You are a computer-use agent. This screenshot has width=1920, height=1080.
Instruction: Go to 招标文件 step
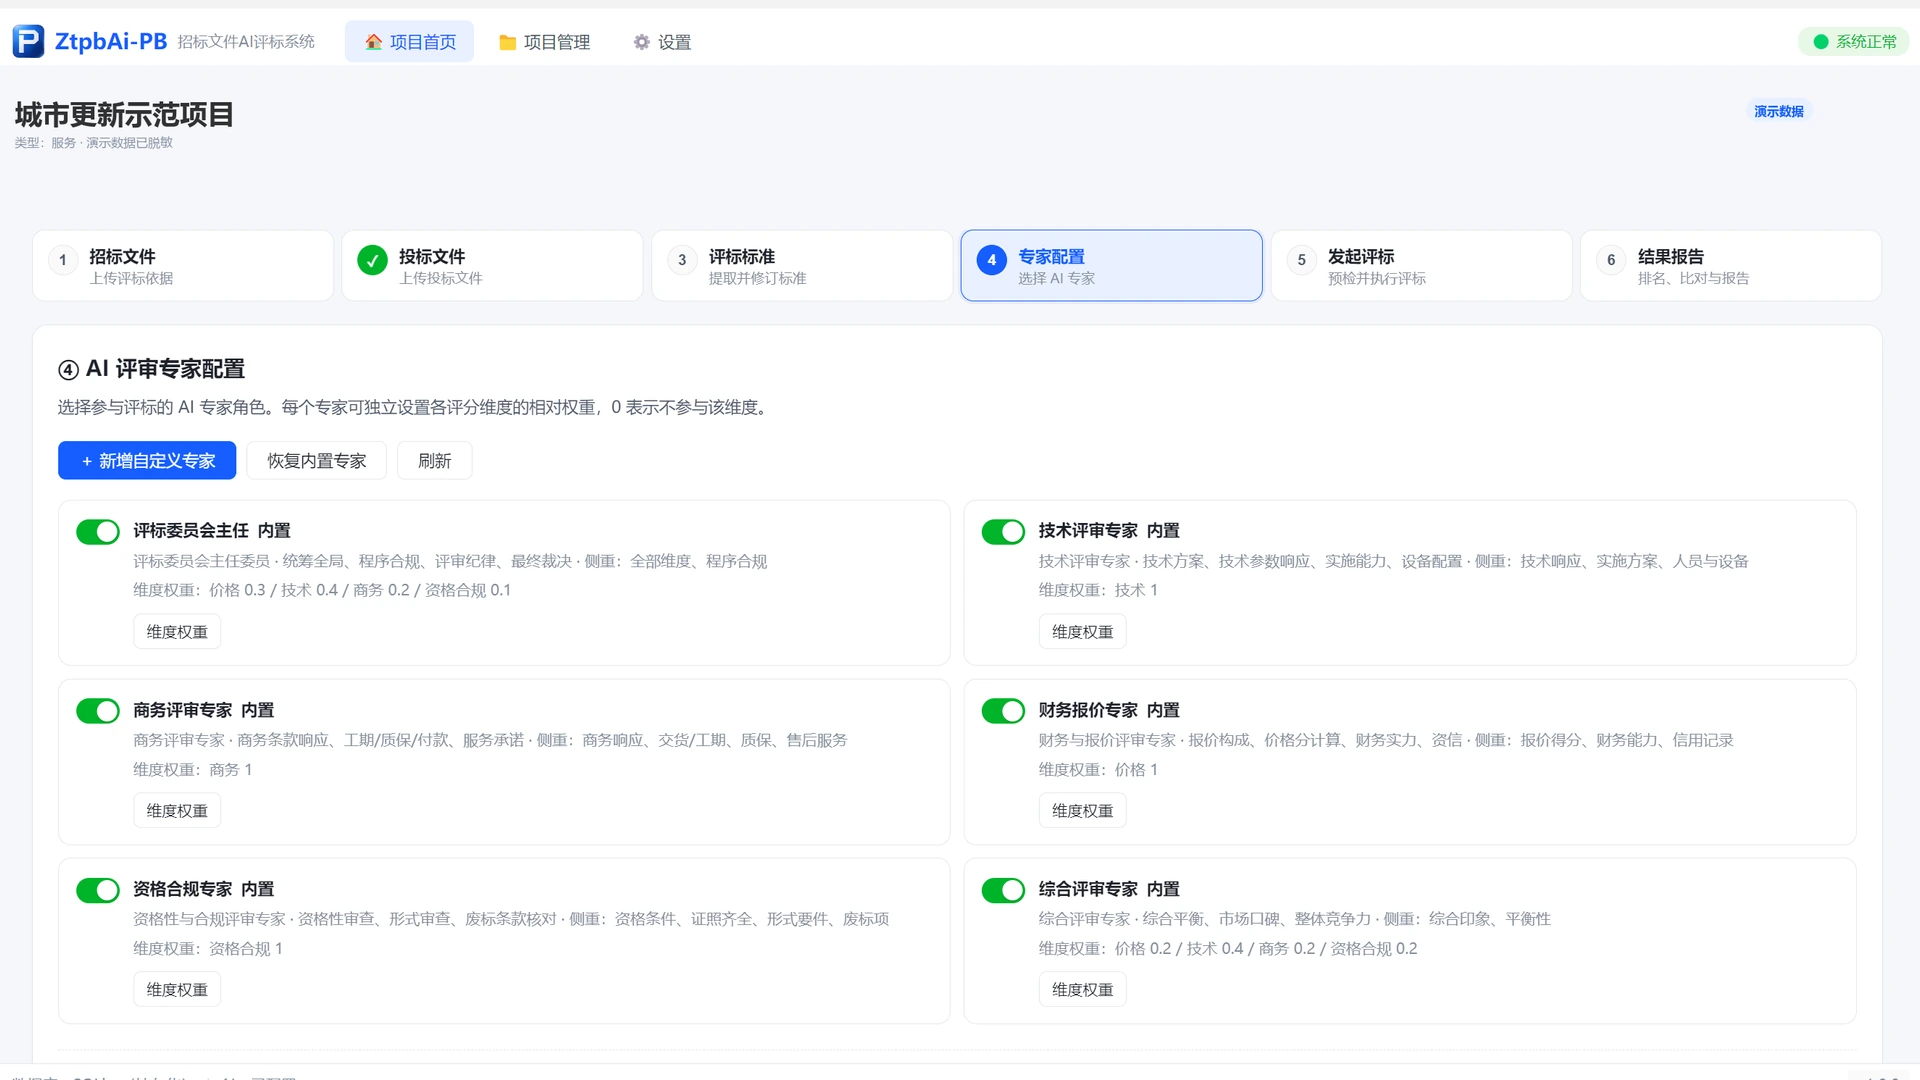(x=183, y=266)
